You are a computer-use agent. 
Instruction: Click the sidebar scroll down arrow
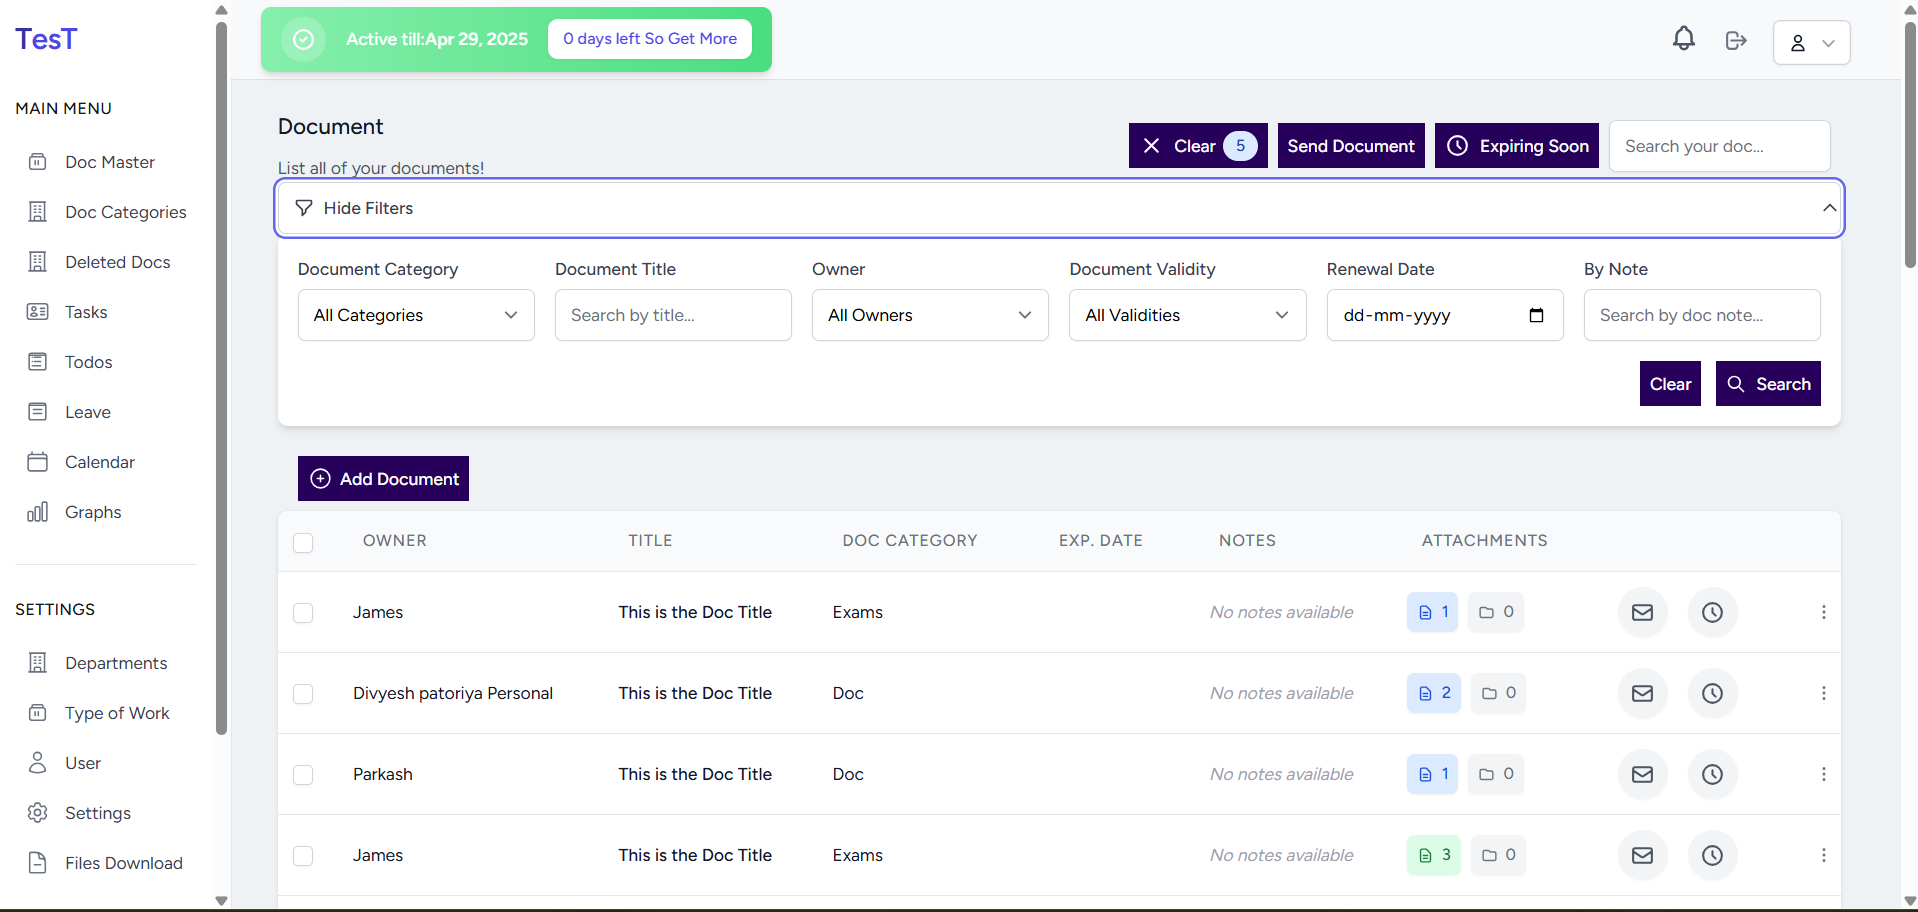pyautogui.click(x=221, y=901)
